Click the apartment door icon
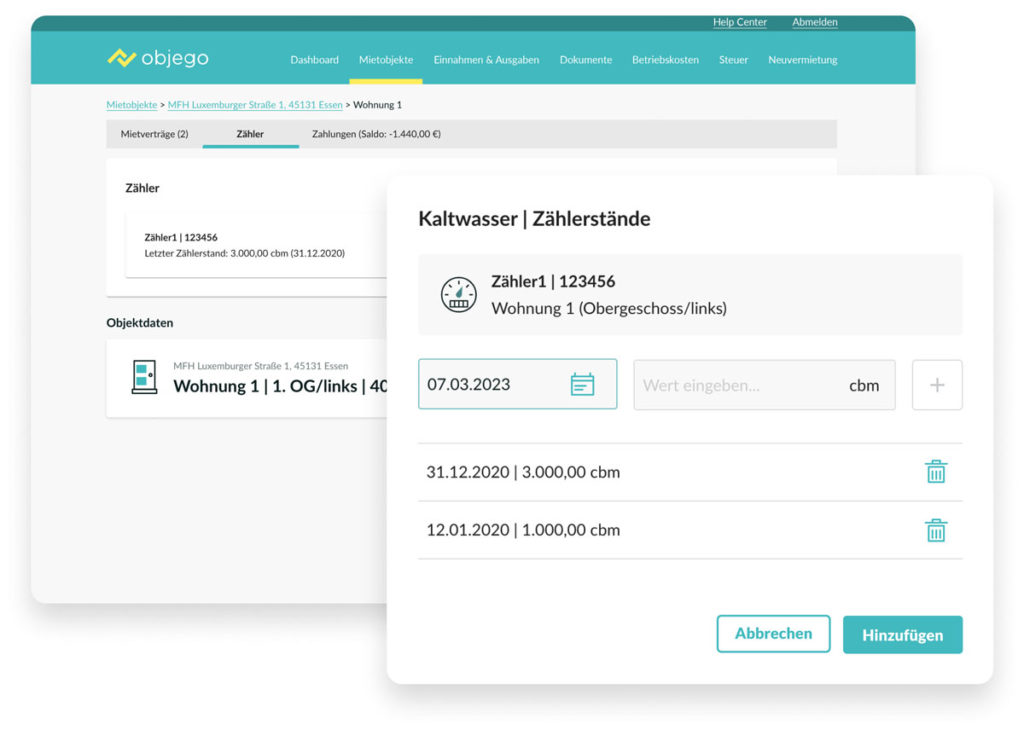 [144, 378]
